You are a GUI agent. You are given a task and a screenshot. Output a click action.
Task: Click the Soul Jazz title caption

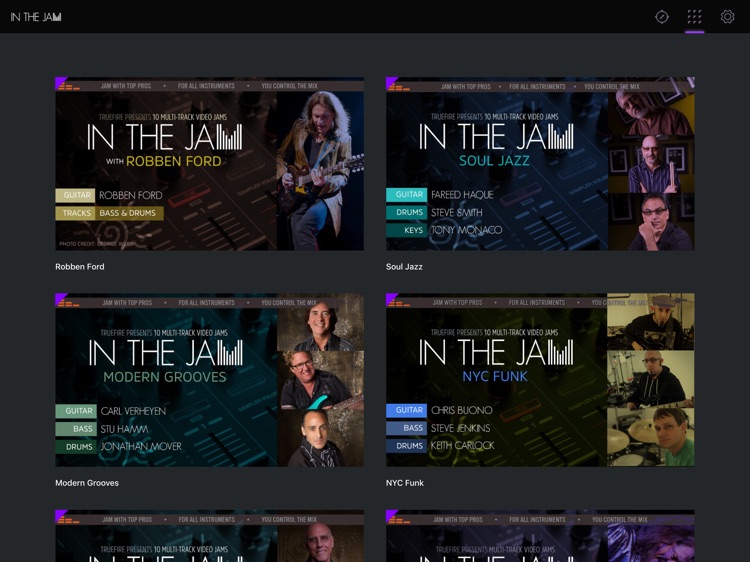coord(404,267)
